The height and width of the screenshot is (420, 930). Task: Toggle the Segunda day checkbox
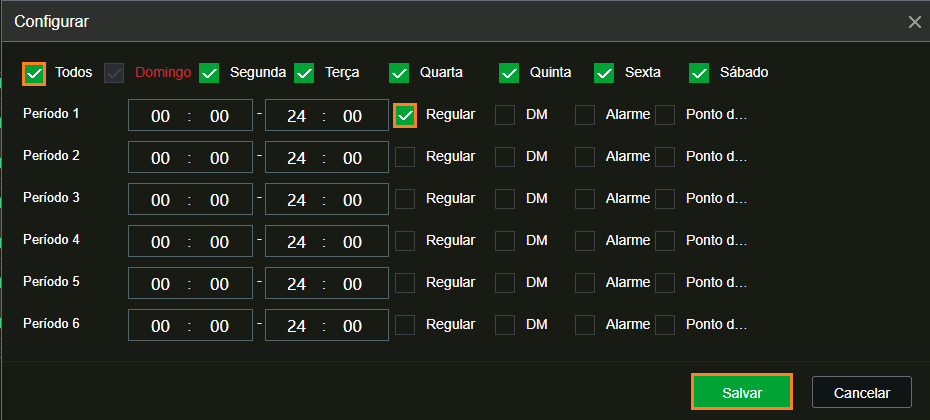click(209, 74)
